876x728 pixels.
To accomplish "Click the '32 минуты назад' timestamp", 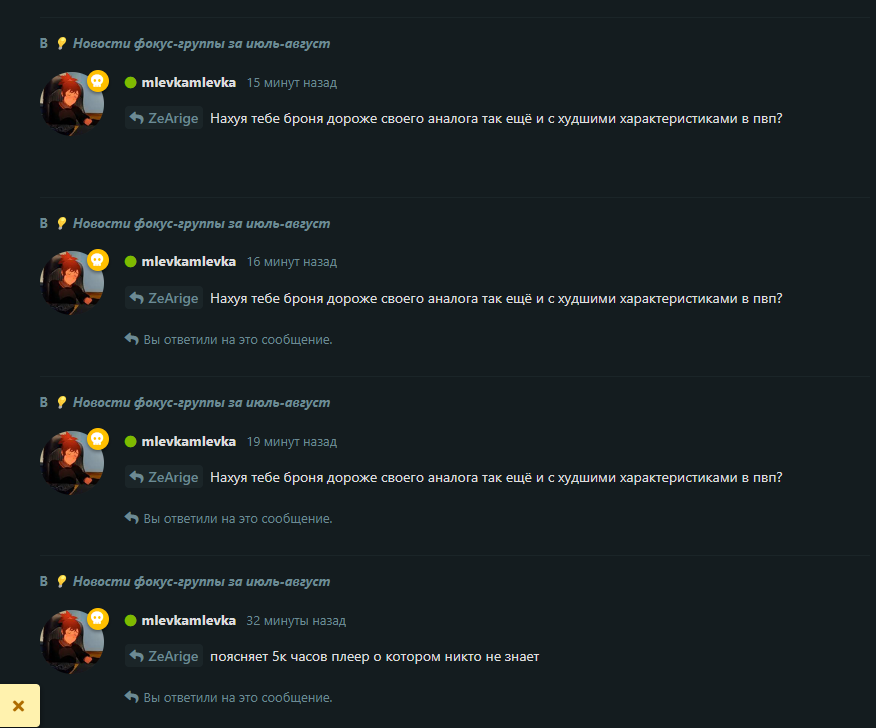I will pos(296,621).
